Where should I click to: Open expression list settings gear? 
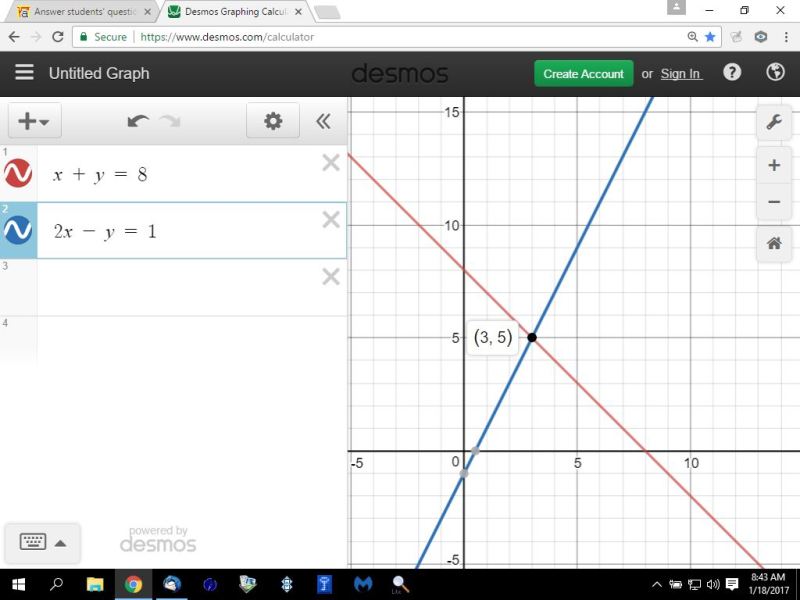[273, 121]
